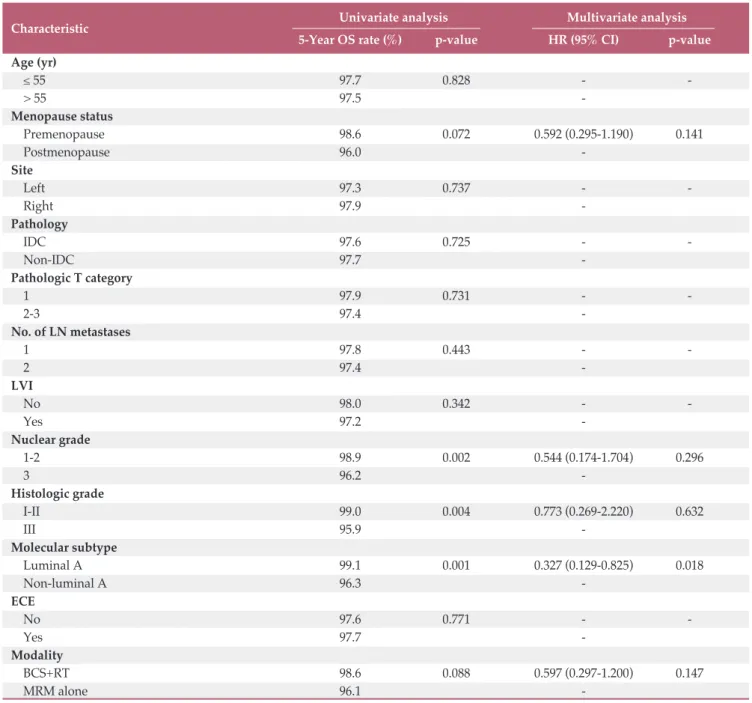
Task: Select p-value 0.828 for Age
Action: [x=456, y=80]
